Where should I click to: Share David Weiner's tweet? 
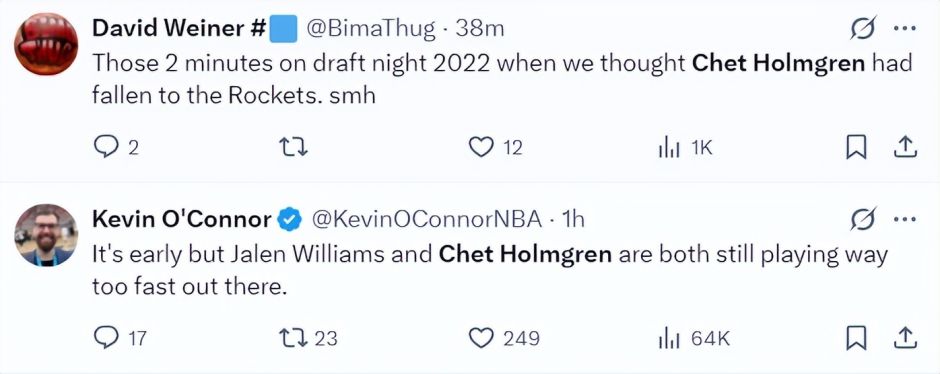[905, 148]
